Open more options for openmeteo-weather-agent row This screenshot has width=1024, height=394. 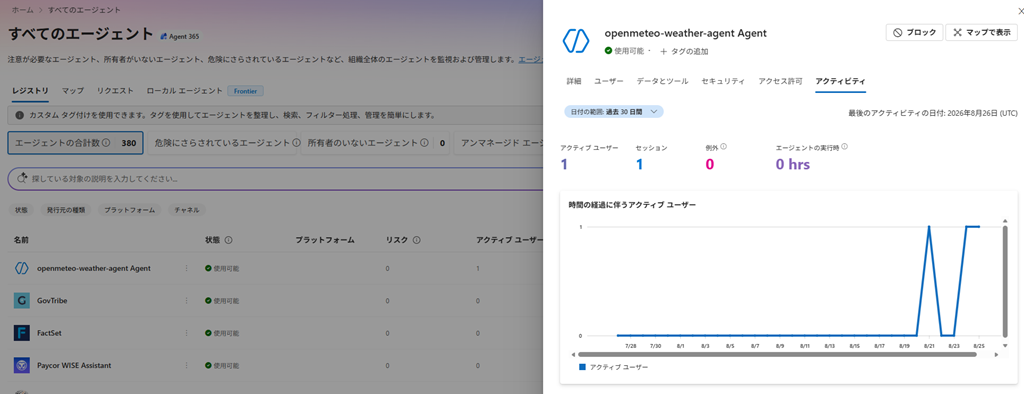pyautogui.click(x=186, y=268)
